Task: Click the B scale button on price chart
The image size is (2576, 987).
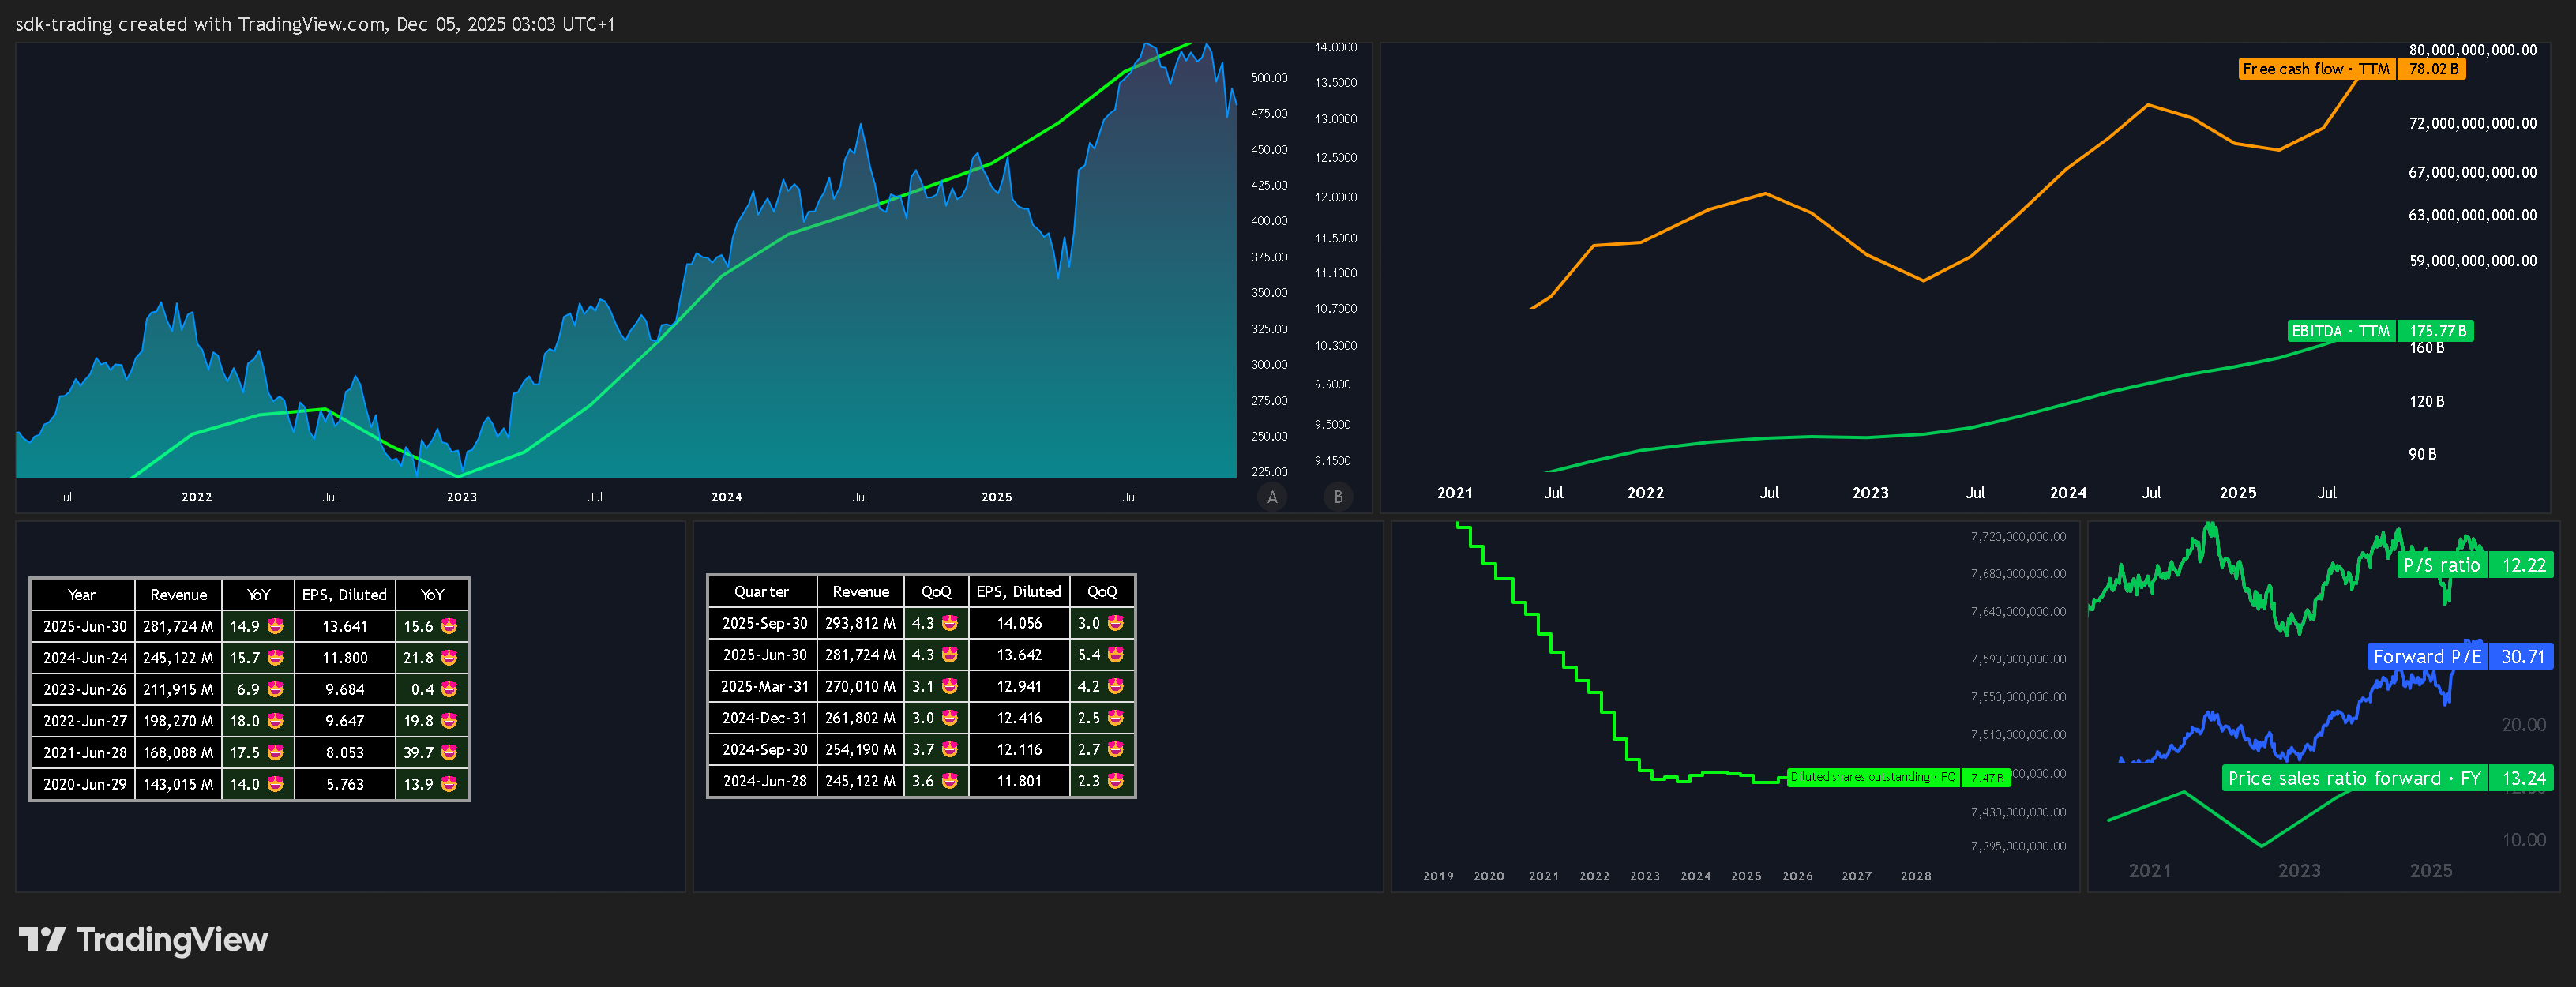Action: coord(1338,496)
